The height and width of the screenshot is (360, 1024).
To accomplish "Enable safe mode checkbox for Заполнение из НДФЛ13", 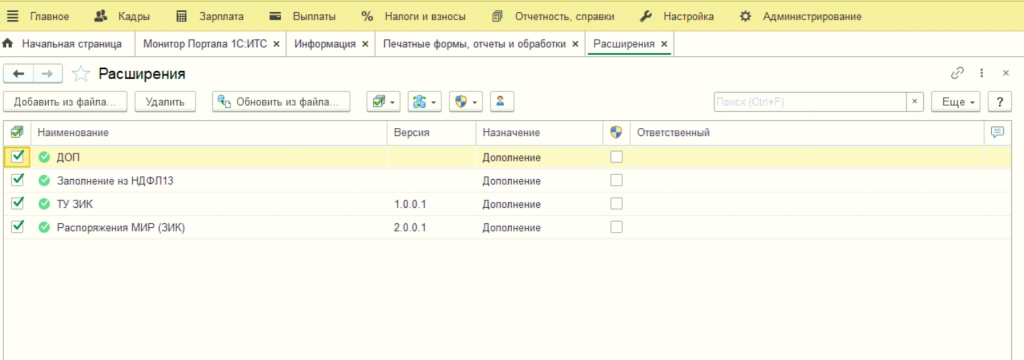I will [x=616, y=180].
